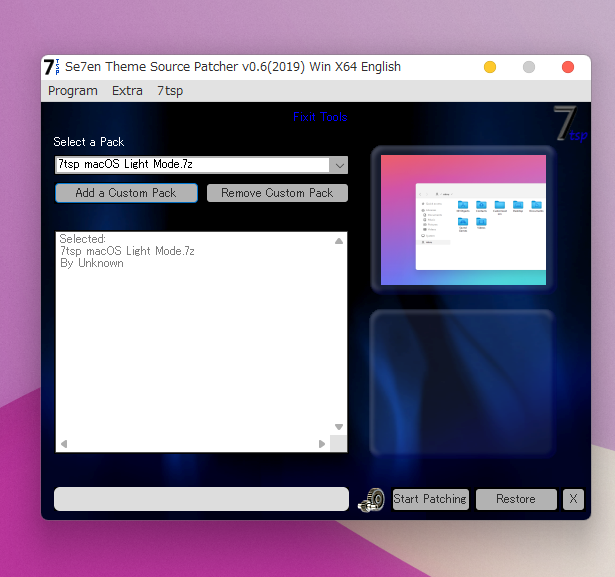Viewport: 615px width, 577px height.
Task: Click the Restore button
Action: tap(516, 499)
